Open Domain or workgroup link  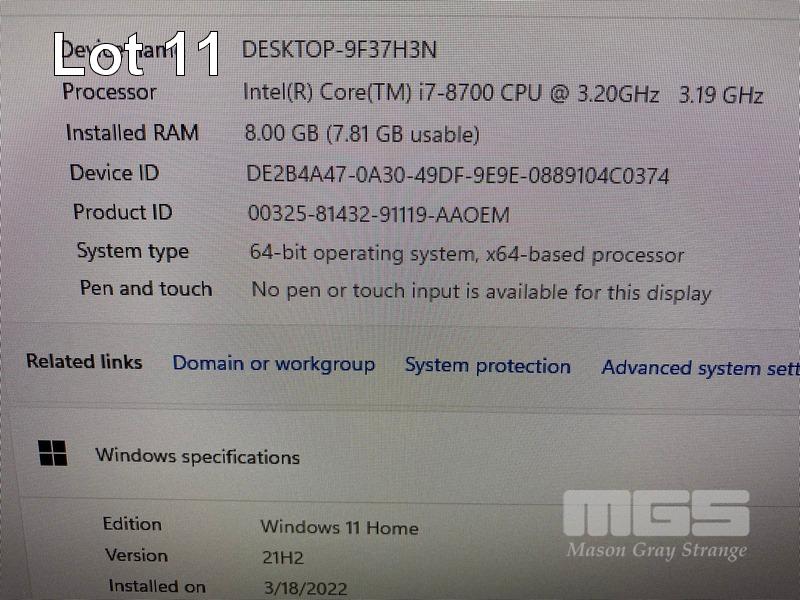[x=274, y=364]
